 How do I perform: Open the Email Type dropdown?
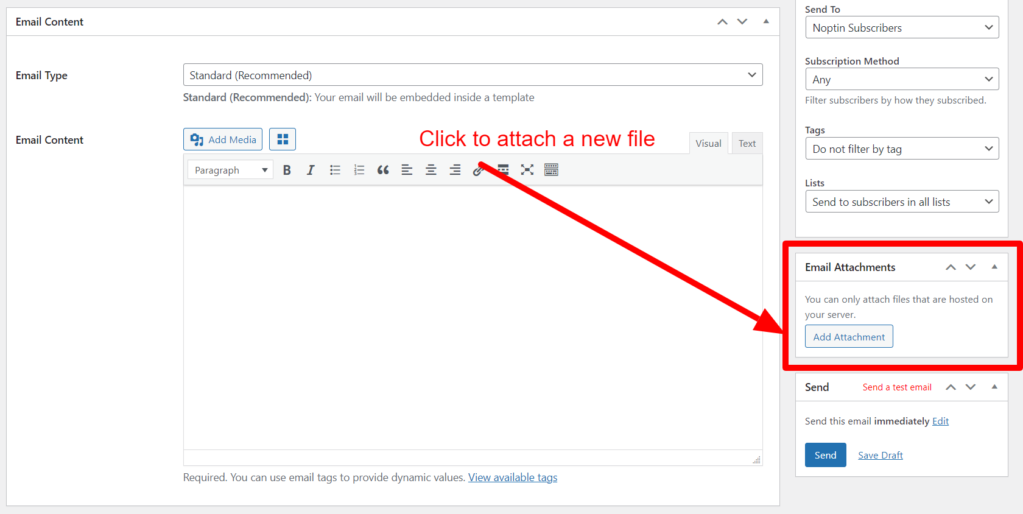(472, 75)
